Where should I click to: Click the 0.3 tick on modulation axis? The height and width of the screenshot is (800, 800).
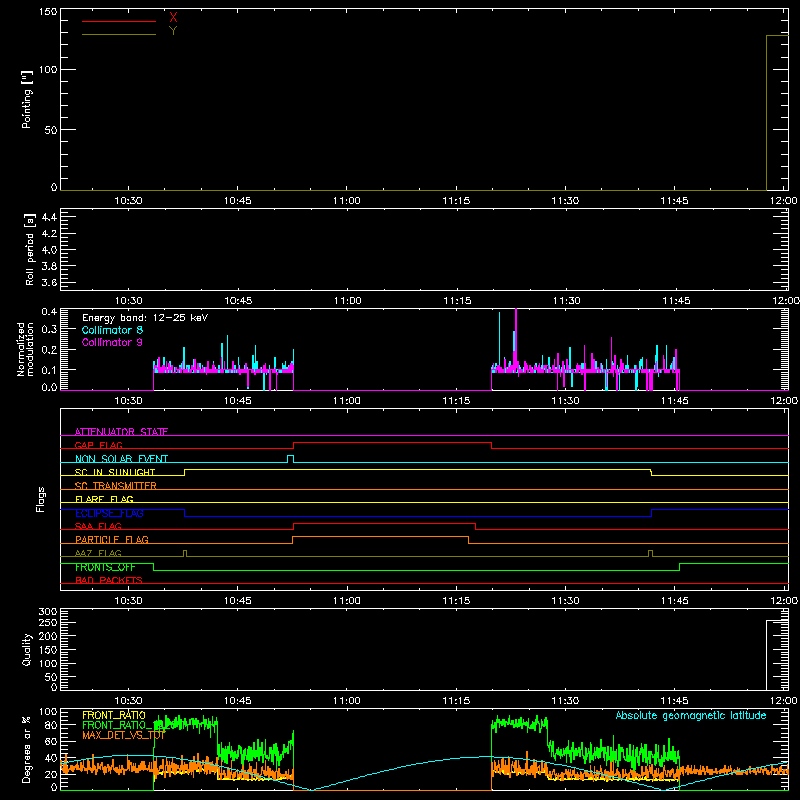tap(49, 329)
